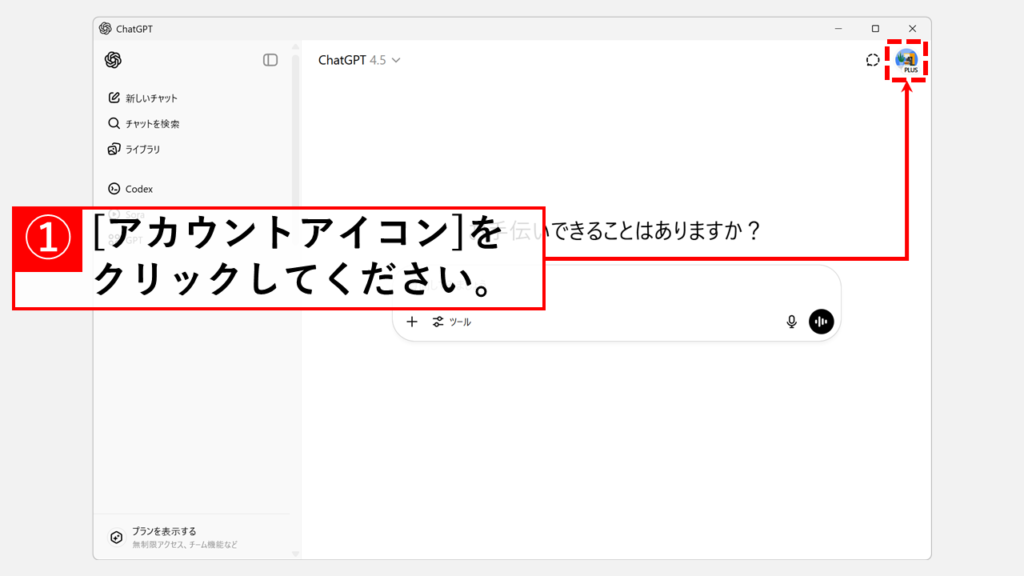Click the account icon with PLUS badge

(906, 60)
